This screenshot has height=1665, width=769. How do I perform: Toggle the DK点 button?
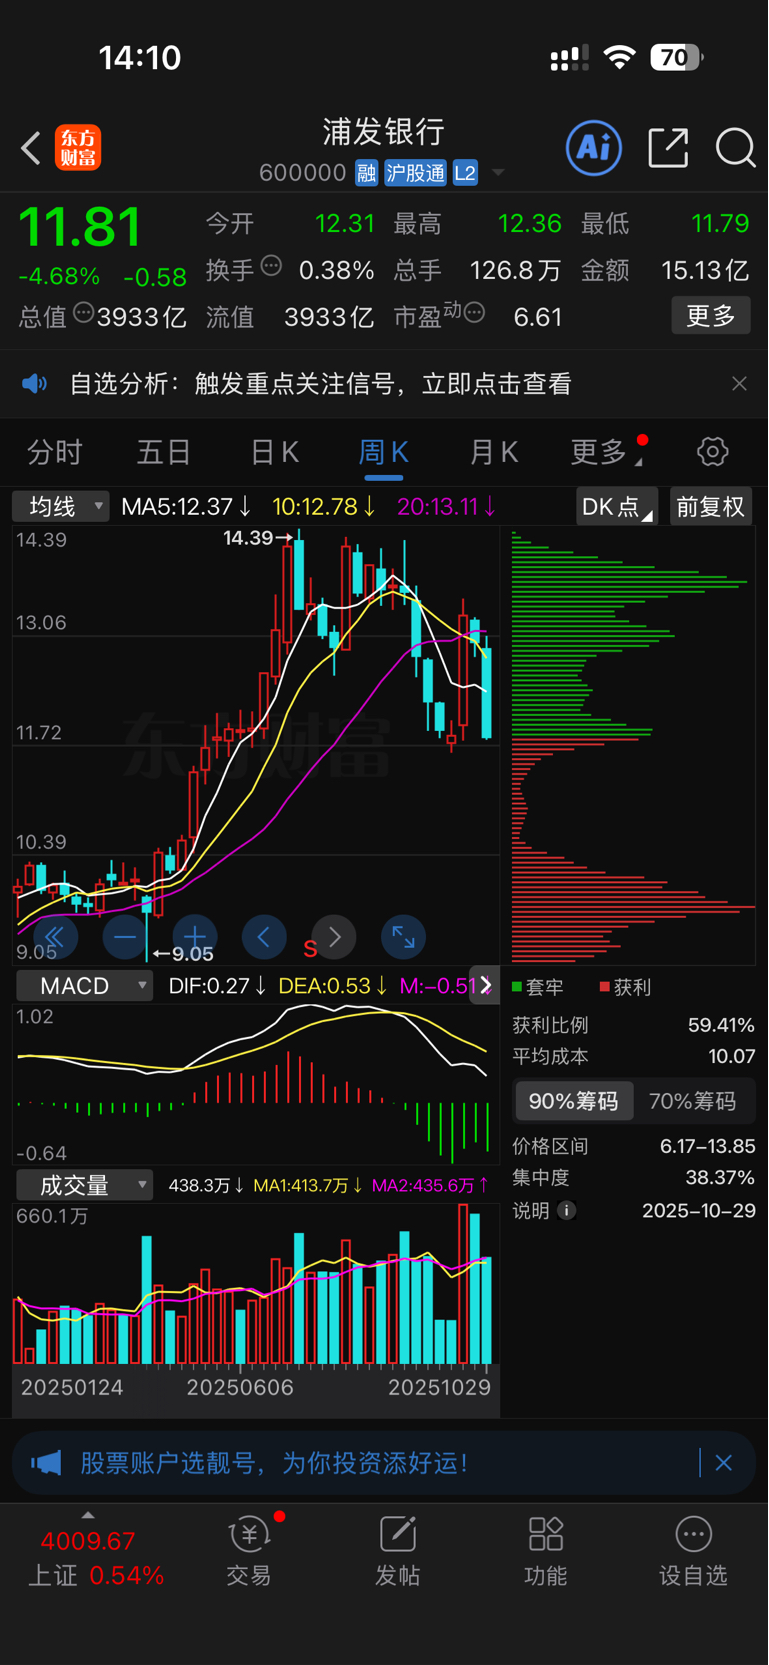[x=617, y=507]
